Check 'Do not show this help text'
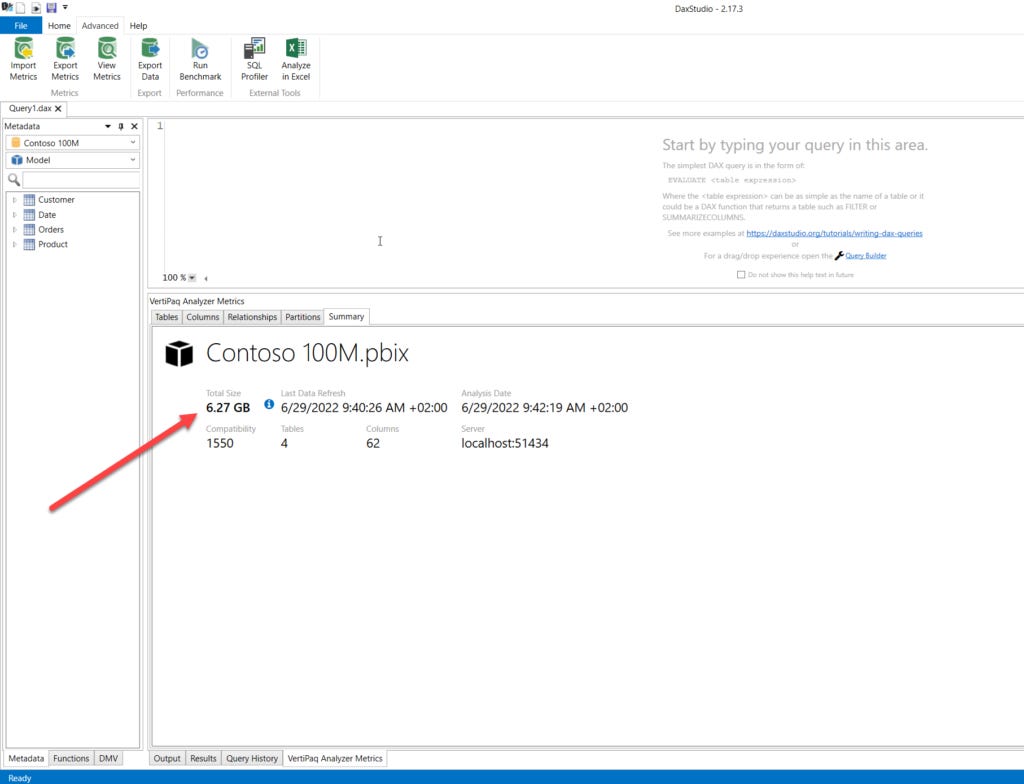The image size is (1024, 784). 741,275
